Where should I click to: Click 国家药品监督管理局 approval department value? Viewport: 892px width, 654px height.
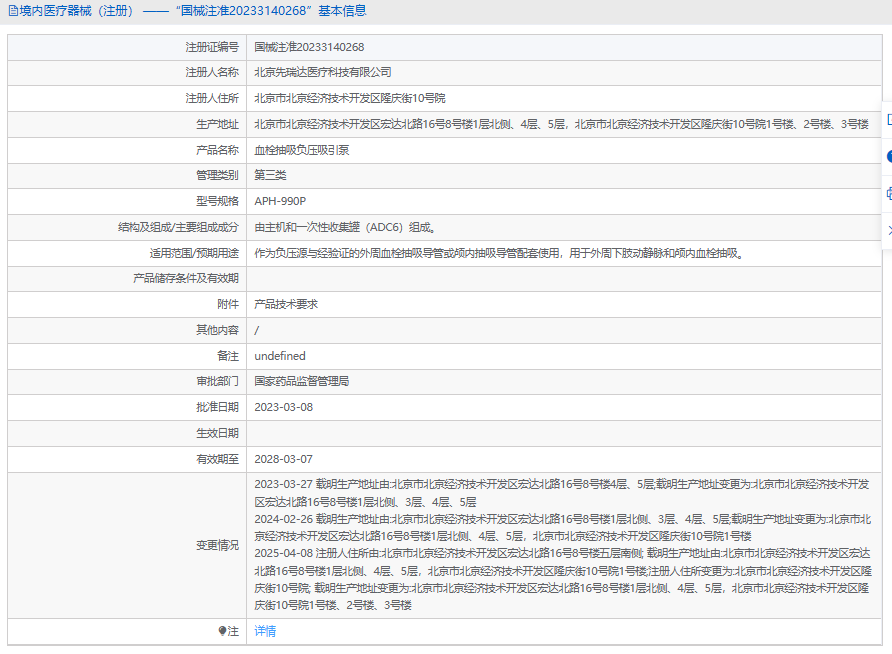coord(301,381)
